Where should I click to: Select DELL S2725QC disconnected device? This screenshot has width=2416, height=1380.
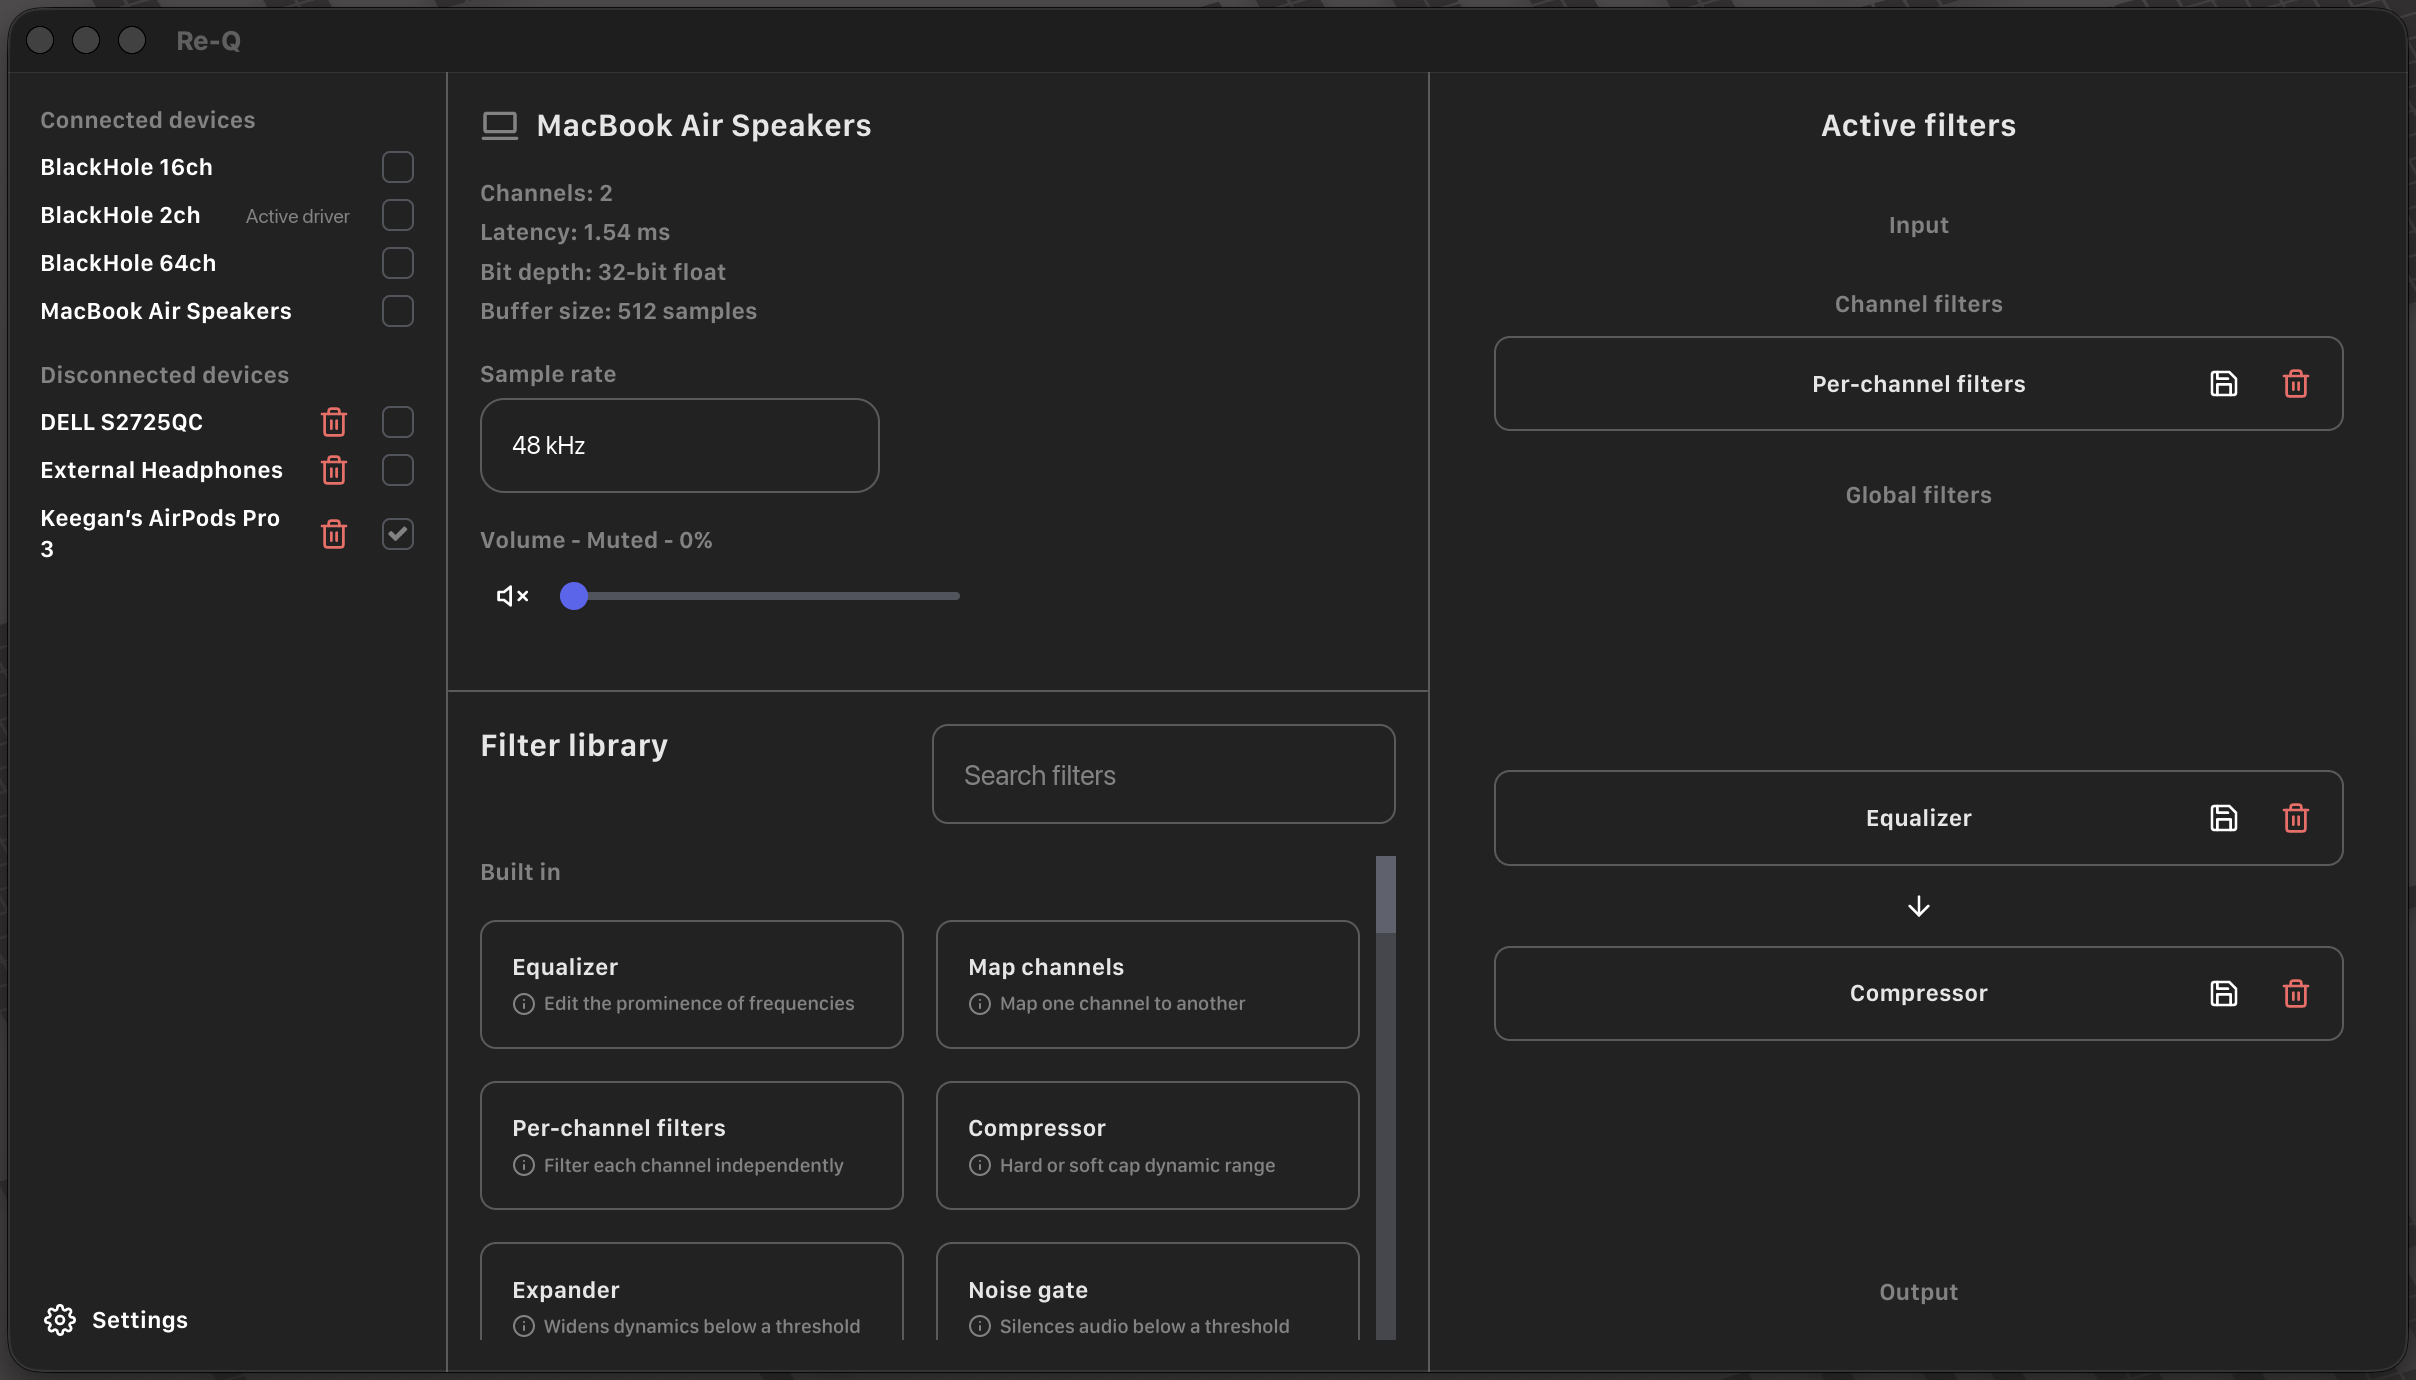pyautogui.click(x=121, y=422)
